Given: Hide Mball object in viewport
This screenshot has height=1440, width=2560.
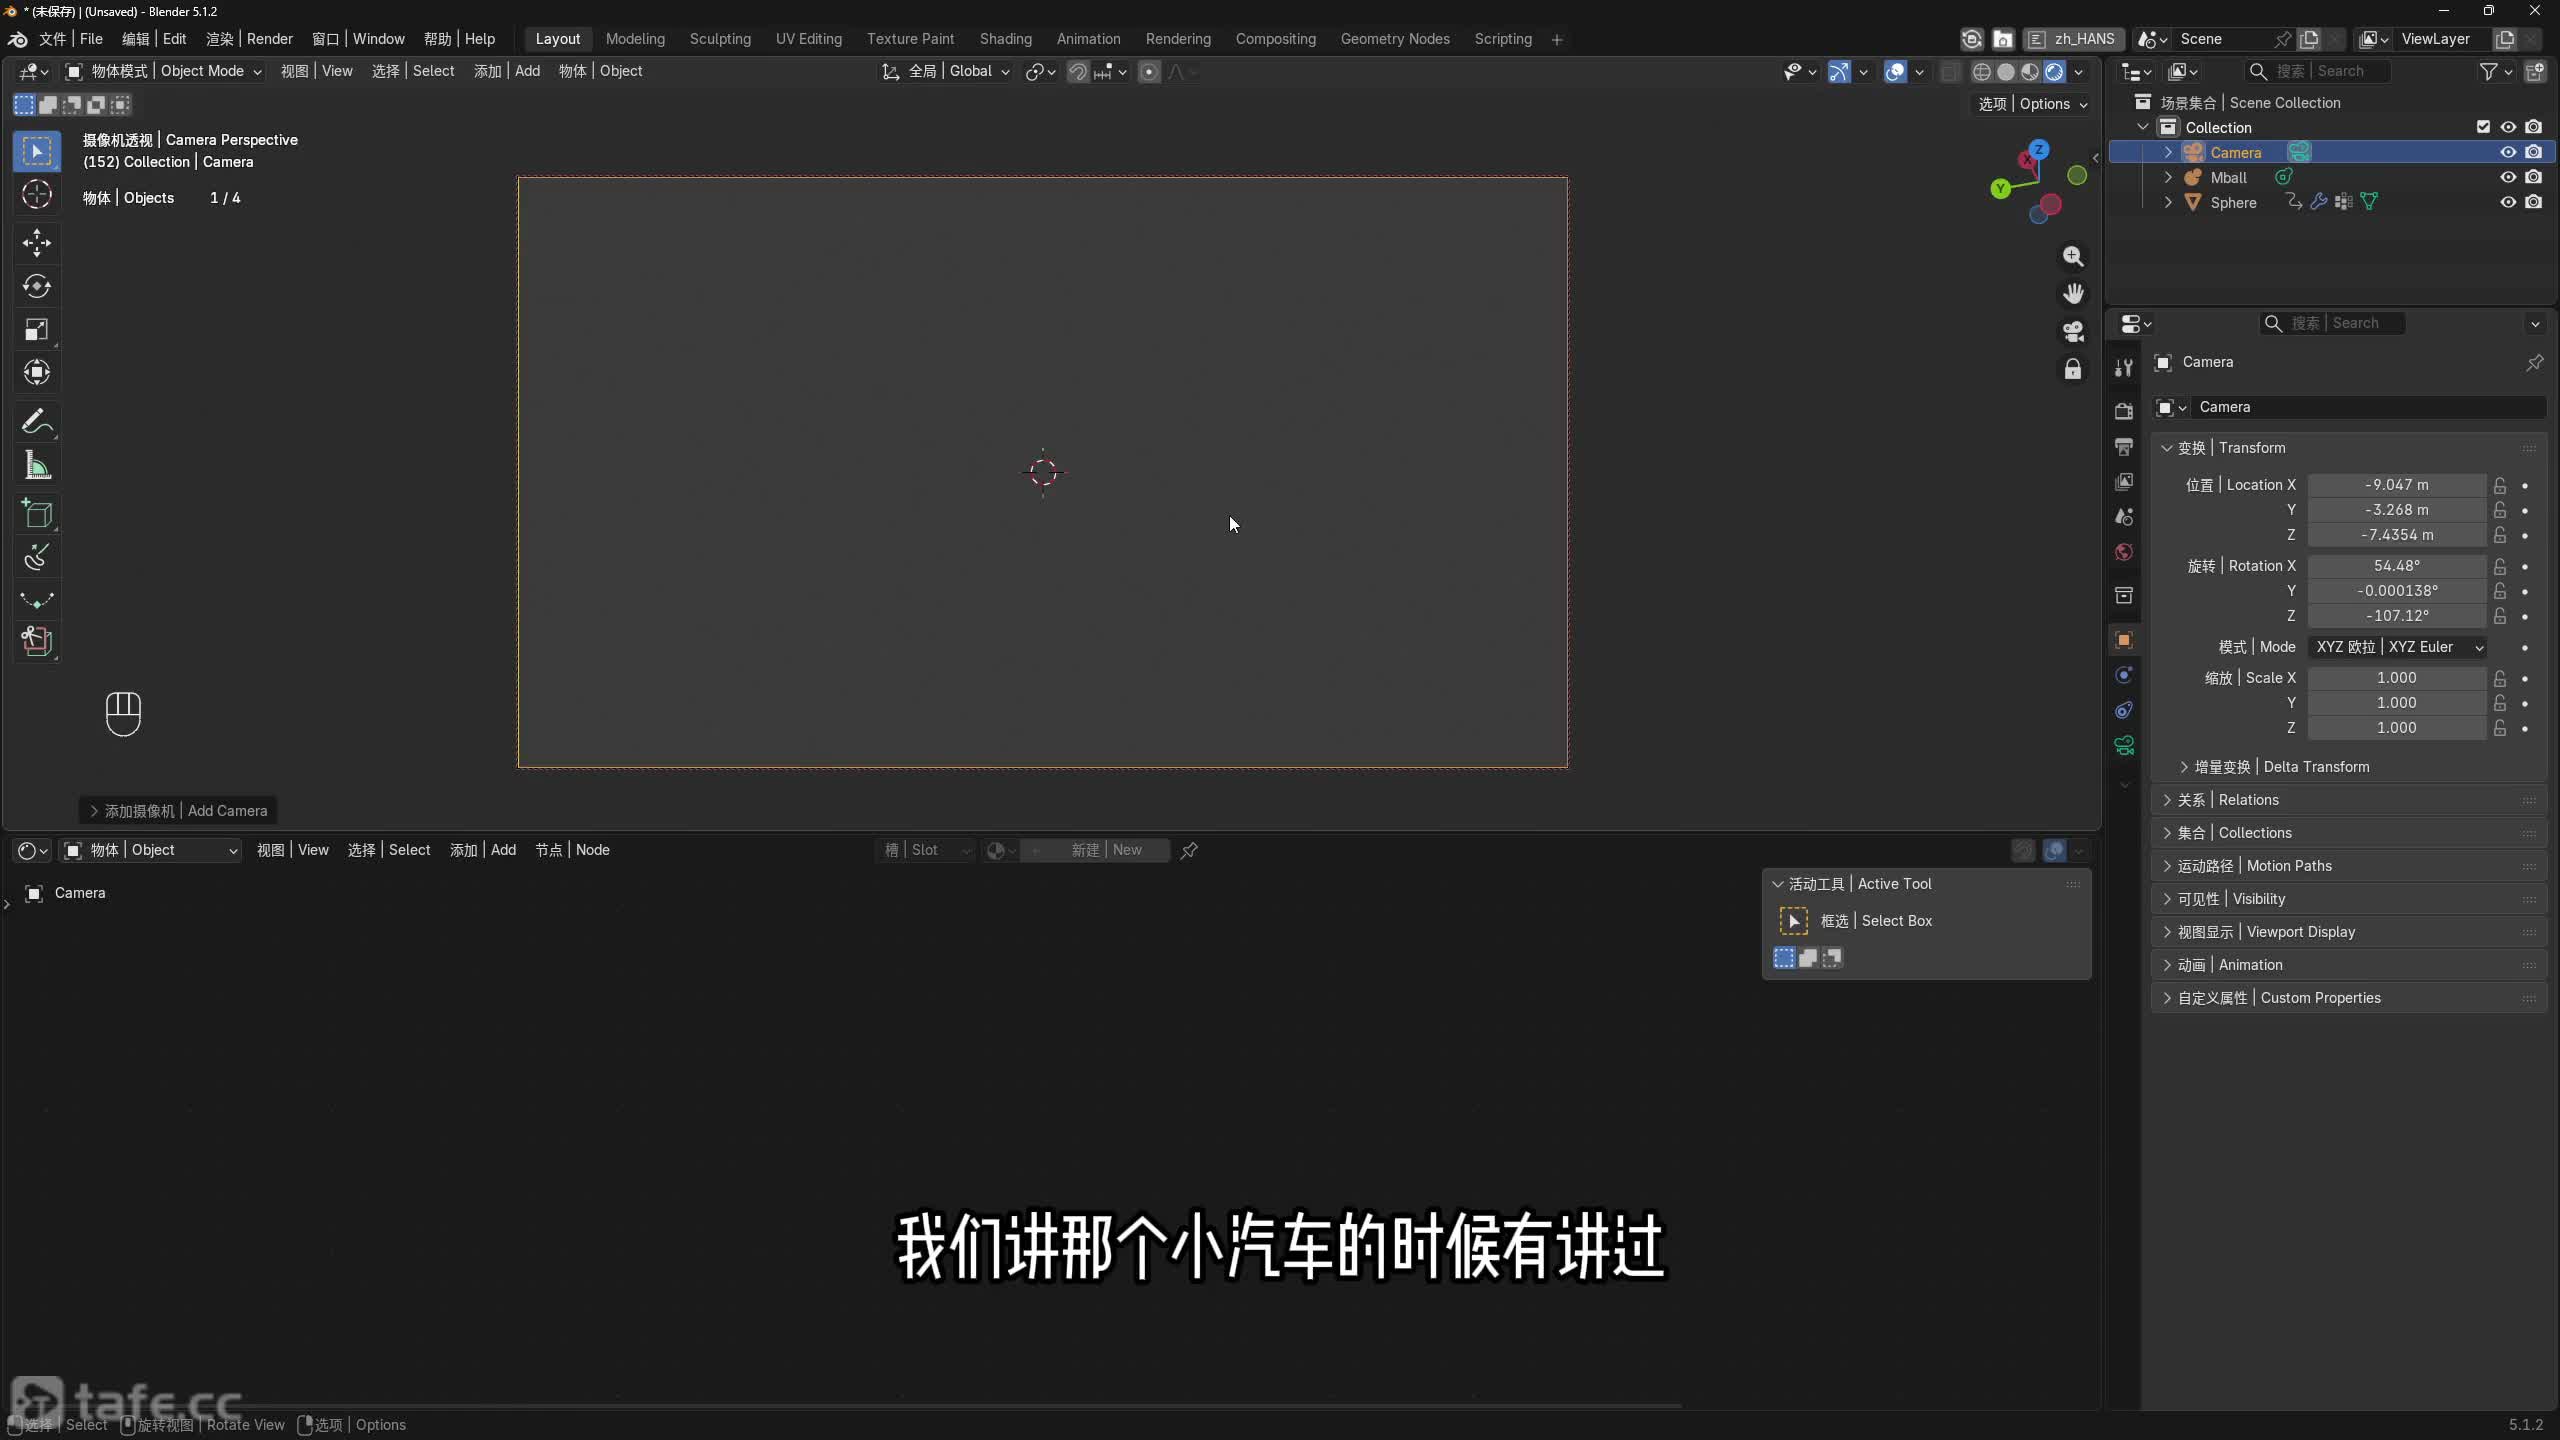Looking at the screenshot, I should pos(2508,177).
